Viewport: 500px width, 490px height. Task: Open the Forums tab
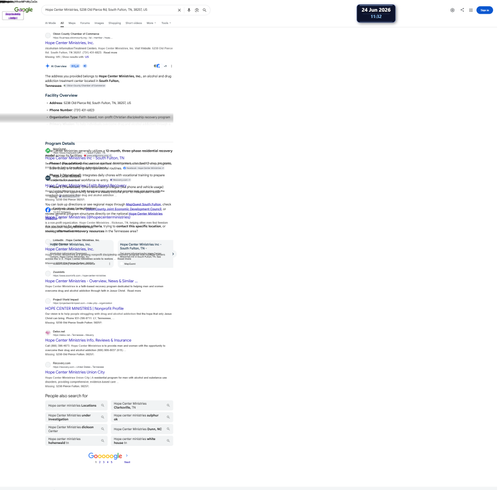85,23
